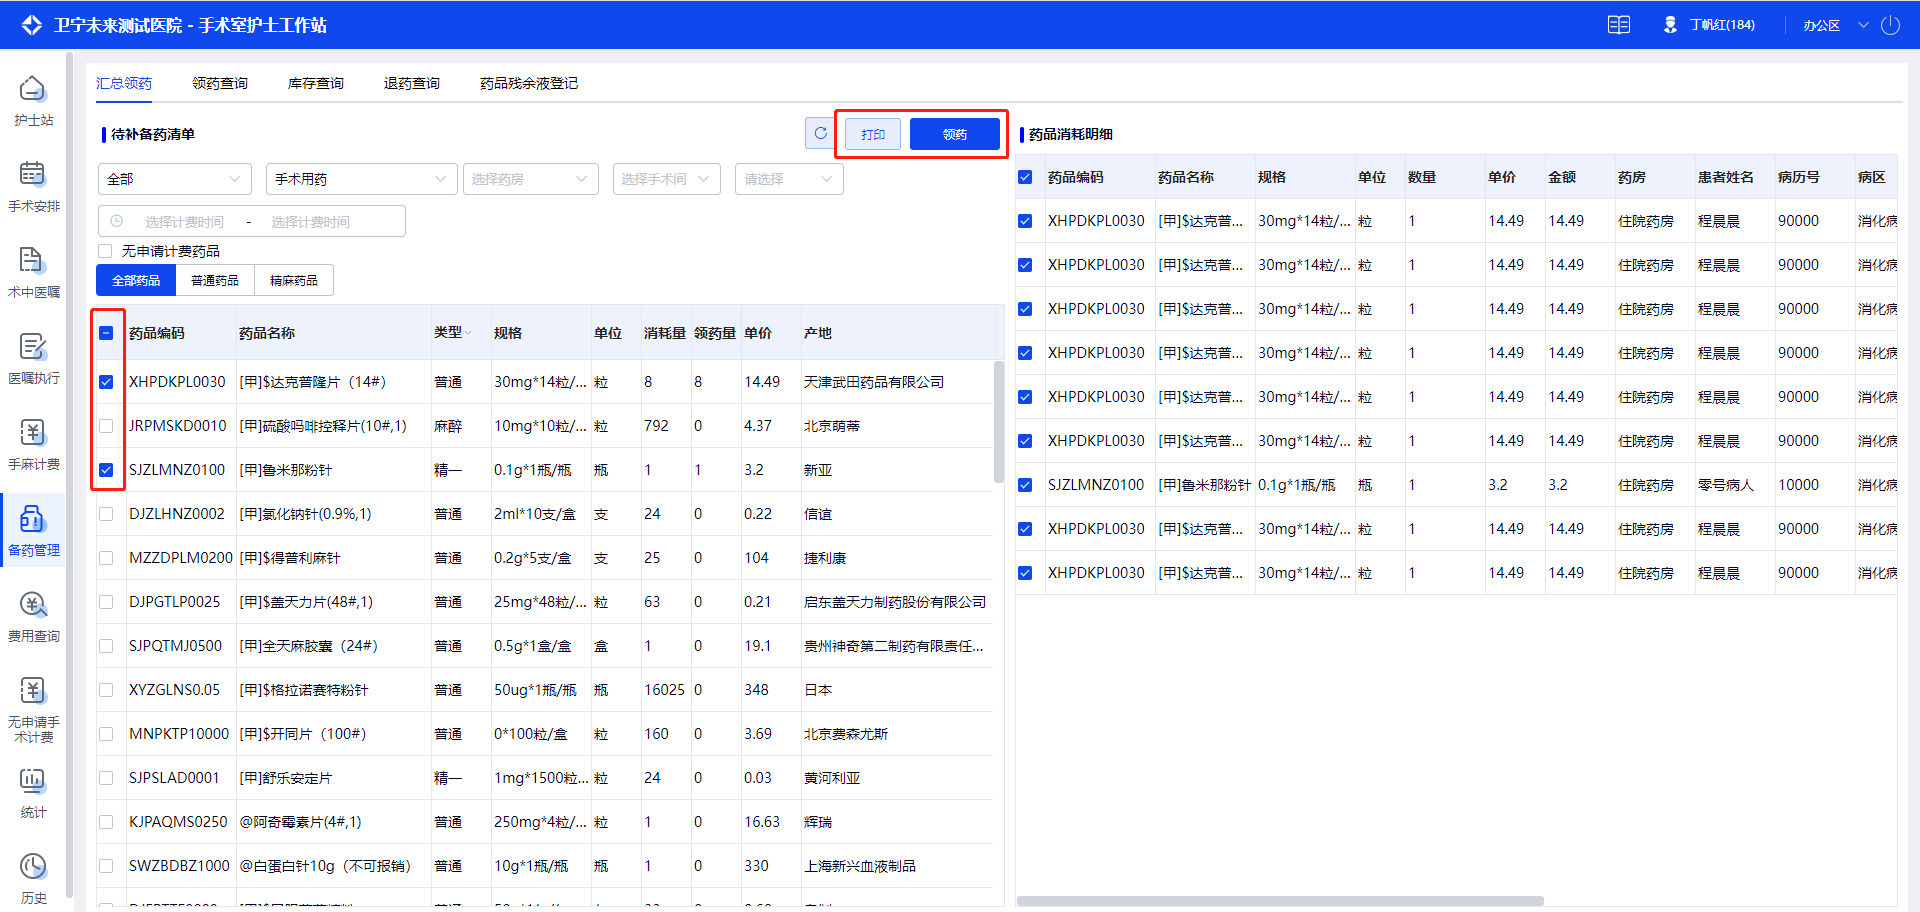Check the DJZLHNZ0002 氯化钠针 row checkbox
This screenshot has width=1920, height=912.
pos(106,514)
